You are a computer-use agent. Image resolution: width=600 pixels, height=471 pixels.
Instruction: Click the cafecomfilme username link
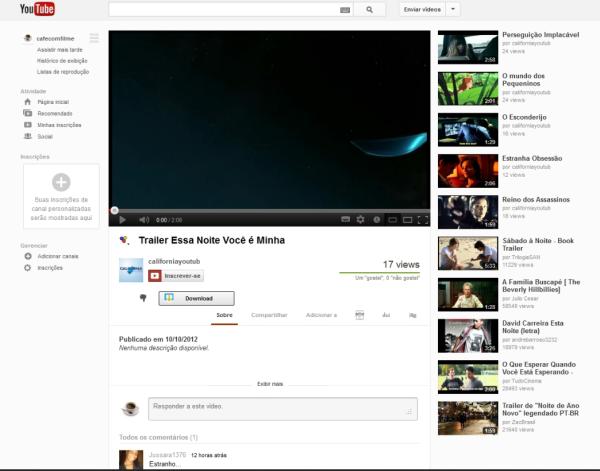pos(55,38)
